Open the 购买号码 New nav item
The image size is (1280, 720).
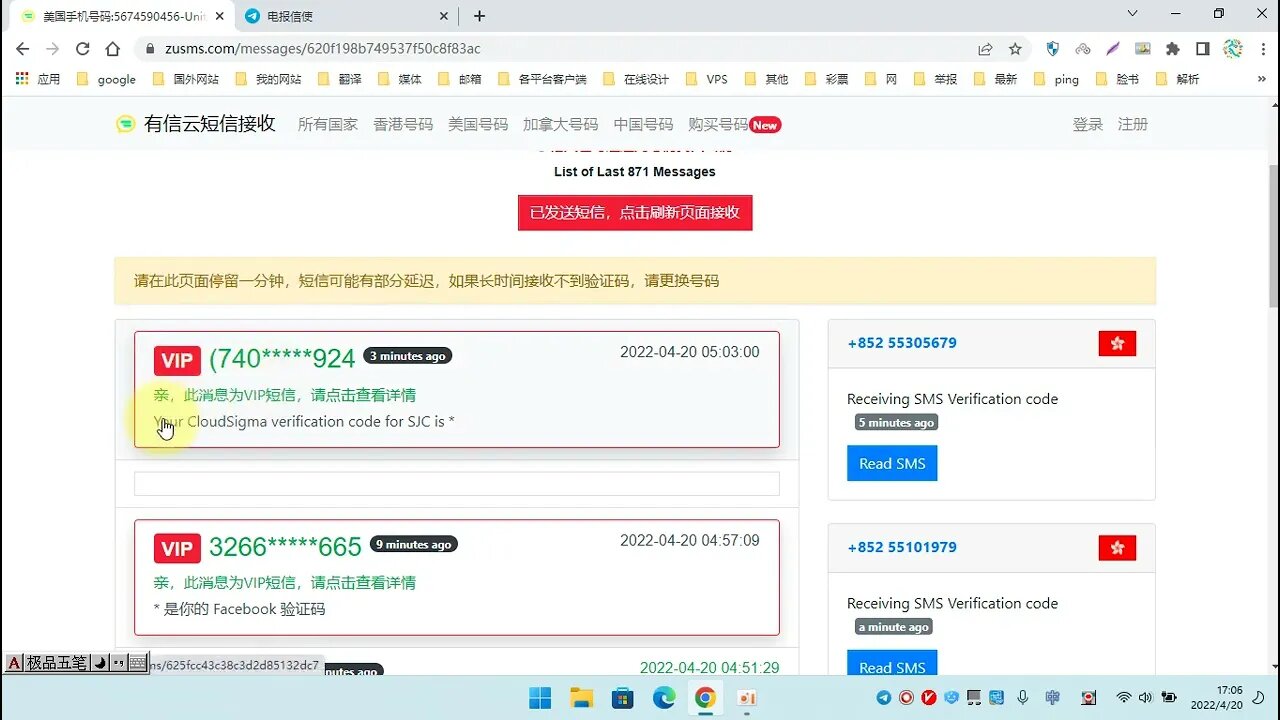[734, 124]
